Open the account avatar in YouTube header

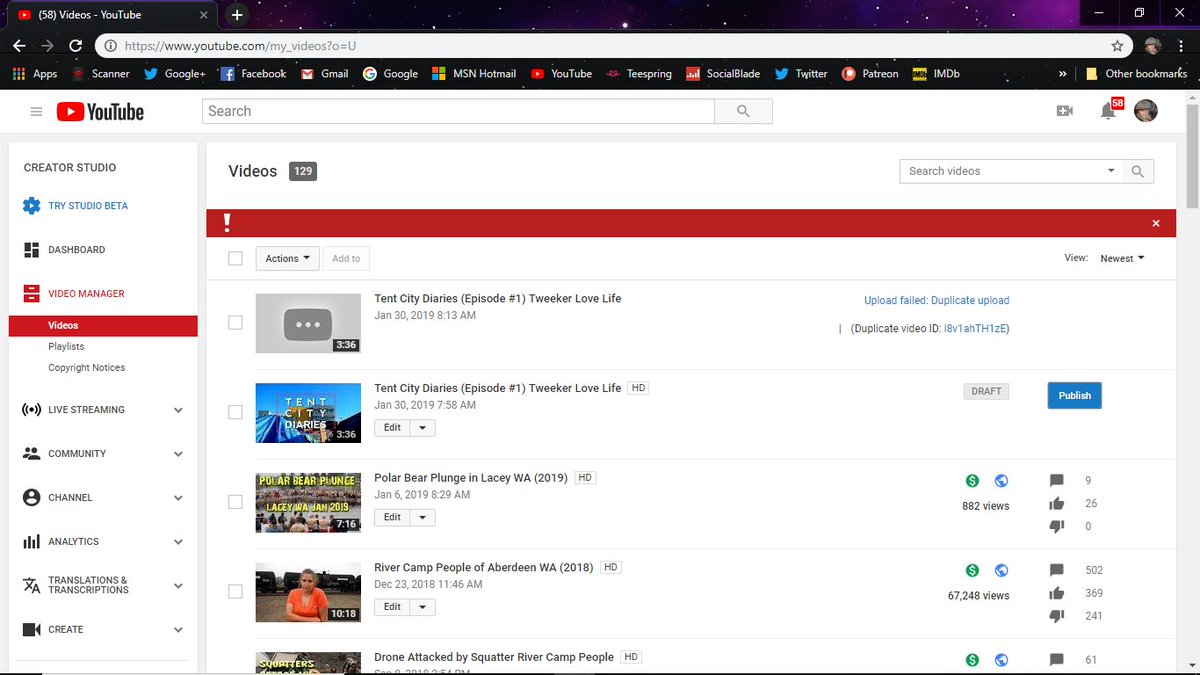[1146, 111]
